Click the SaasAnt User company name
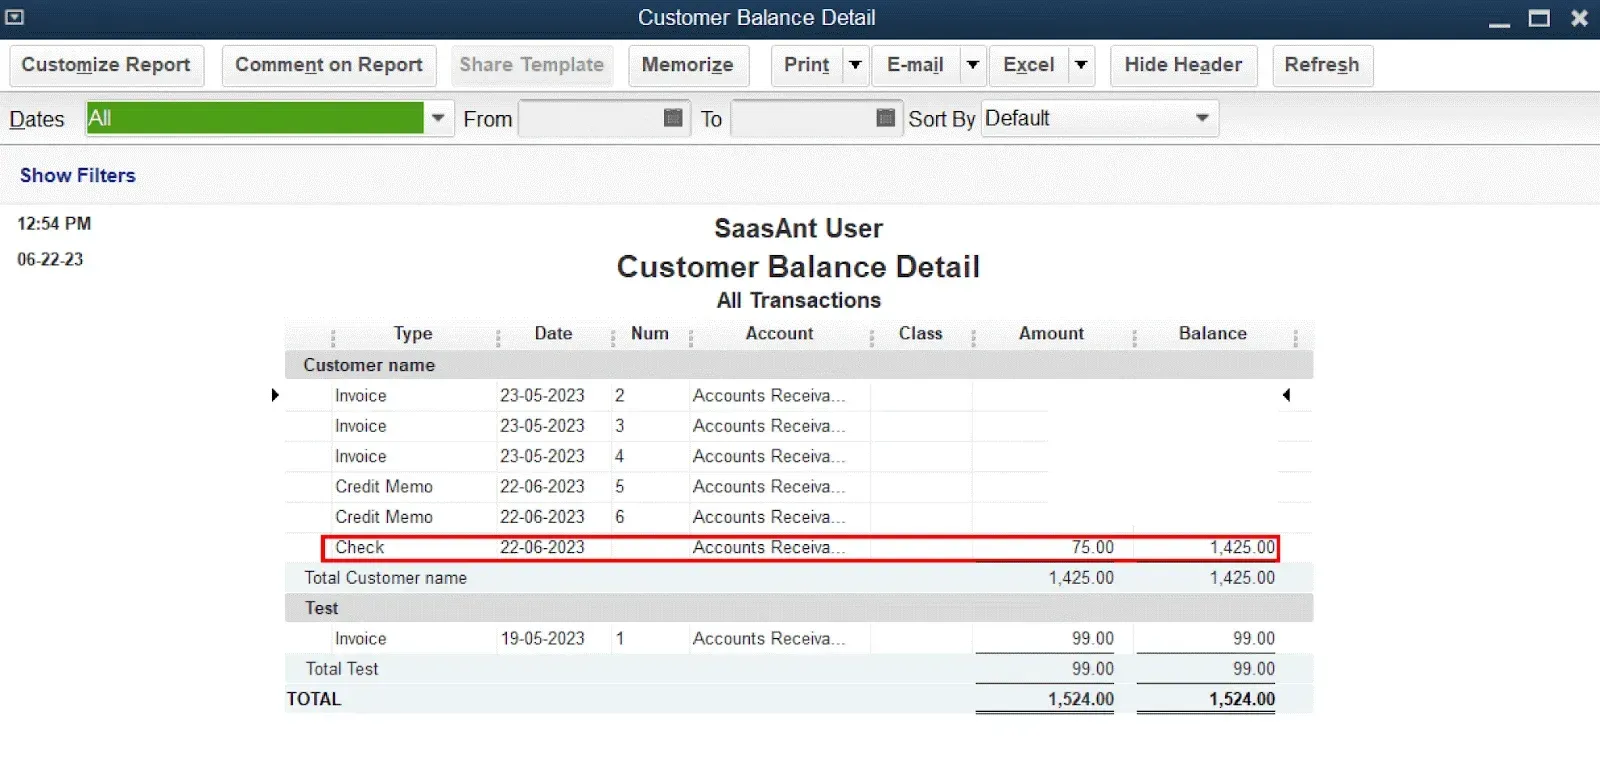 click(x=798, y=228)
